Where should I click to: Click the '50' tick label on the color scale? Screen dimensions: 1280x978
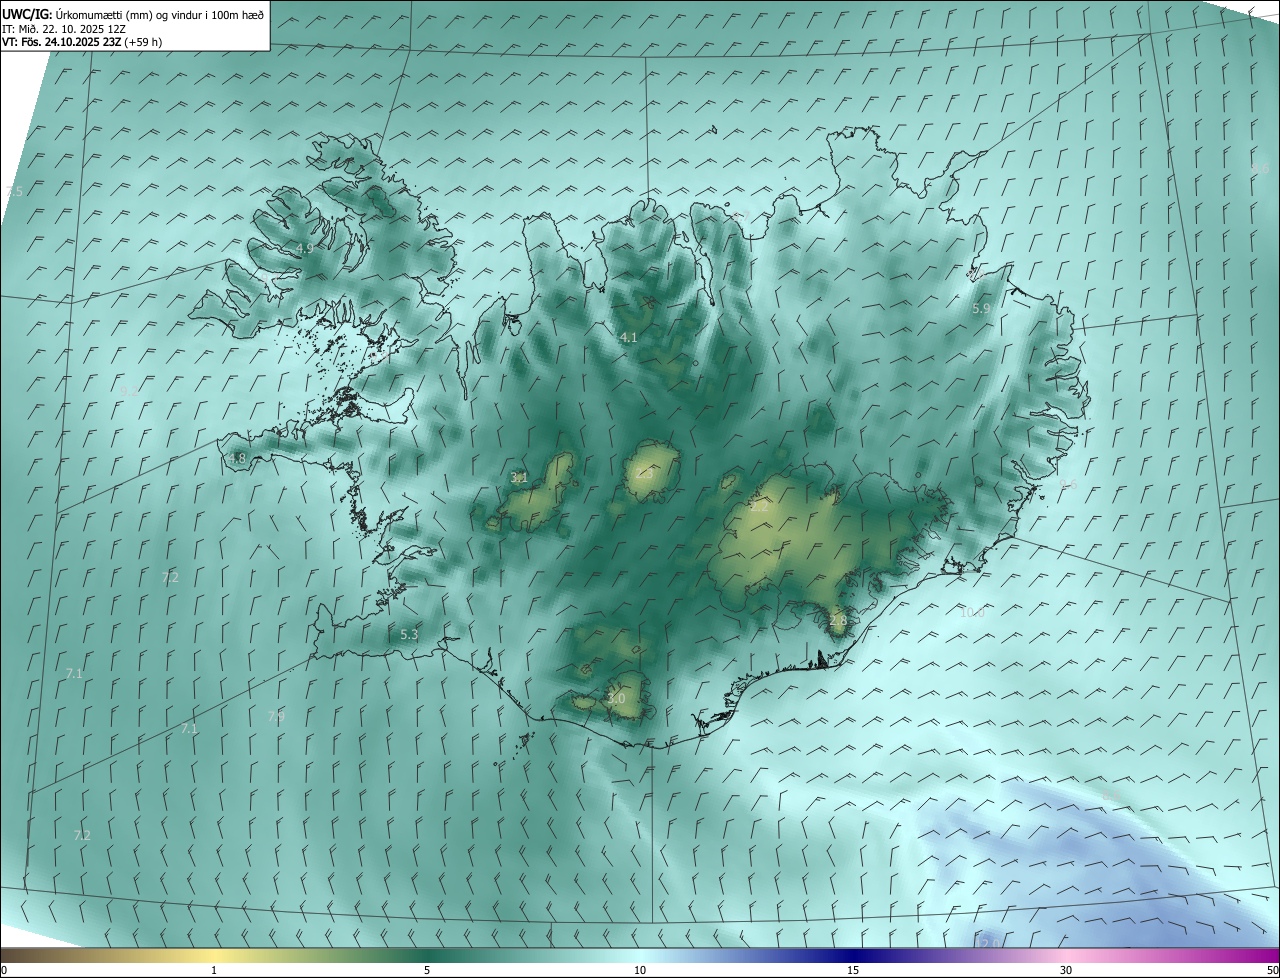click(1271, 970)
